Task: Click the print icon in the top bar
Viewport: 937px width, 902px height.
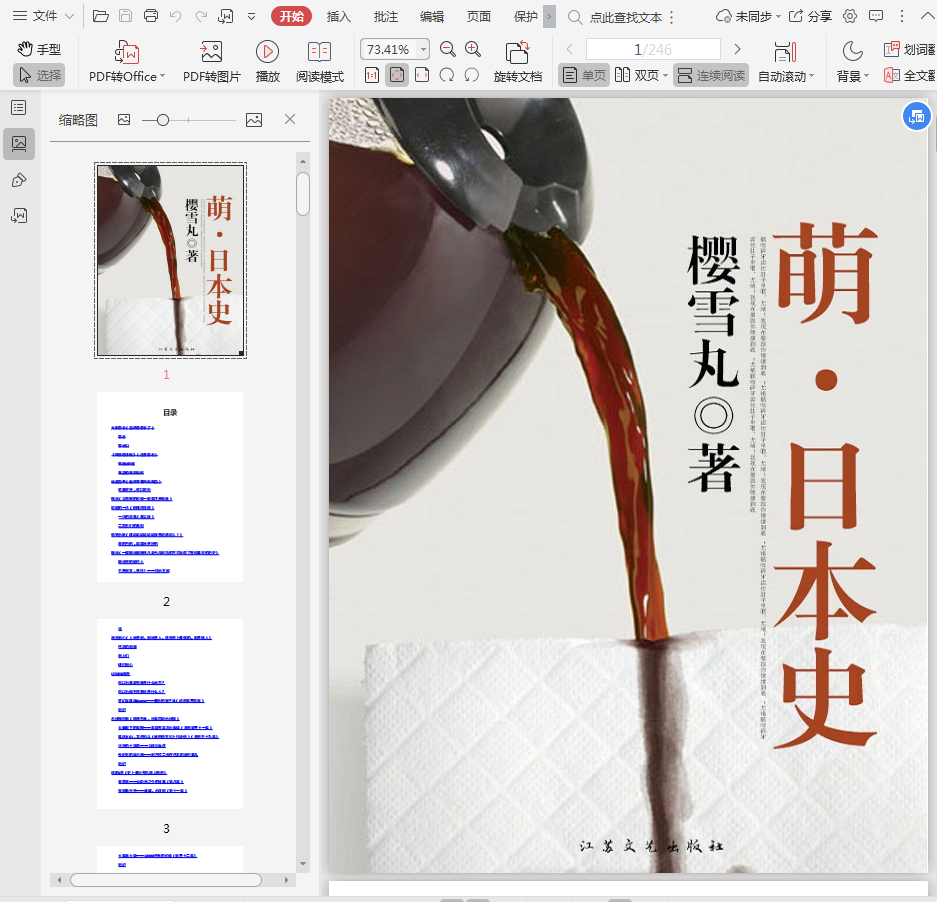Action: pyautogui.click(x=151, y=16)
